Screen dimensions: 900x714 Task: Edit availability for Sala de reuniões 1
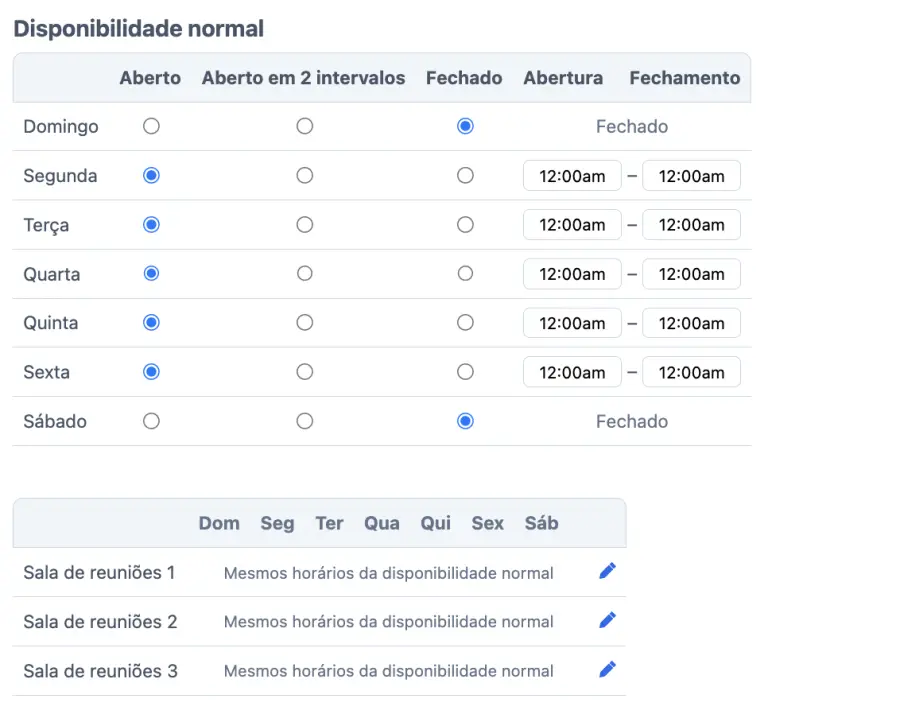click(x=607, y=572)
